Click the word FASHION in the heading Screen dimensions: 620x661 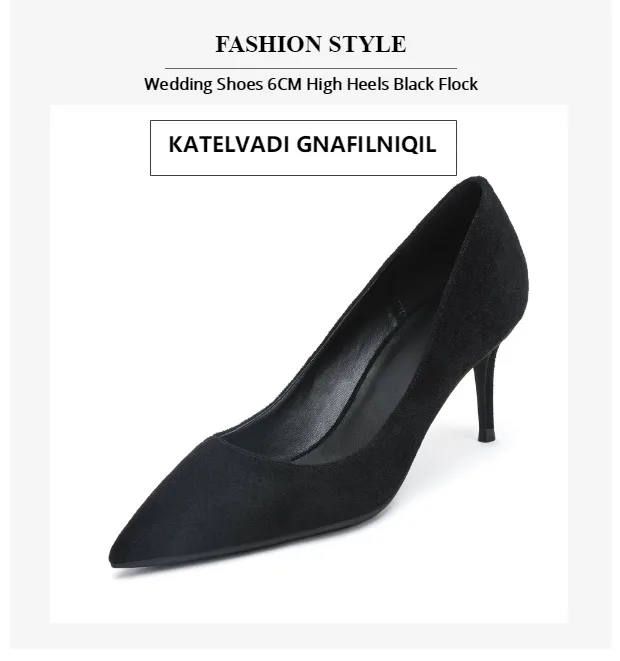coord(268,44)
